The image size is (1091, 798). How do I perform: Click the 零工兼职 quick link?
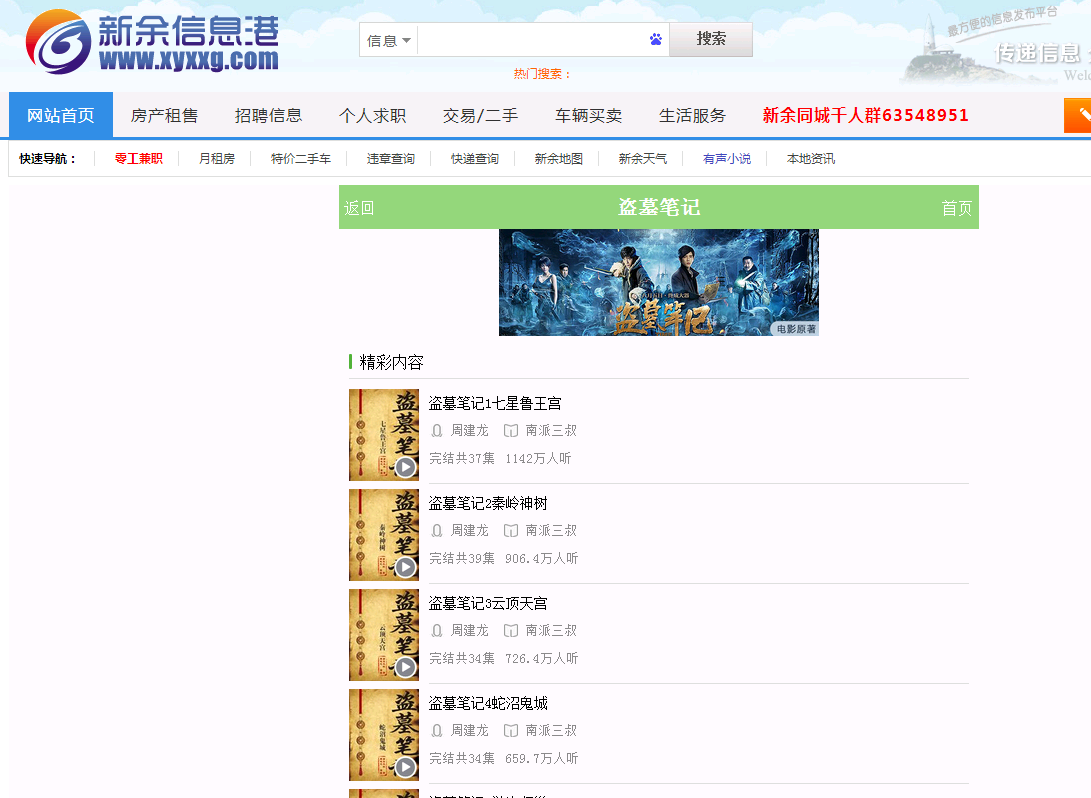pyautogui.click(x=138, y=159)
